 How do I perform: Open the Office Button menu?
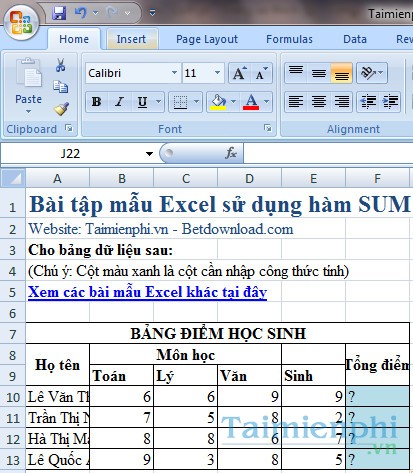click(x=21, y=22)
